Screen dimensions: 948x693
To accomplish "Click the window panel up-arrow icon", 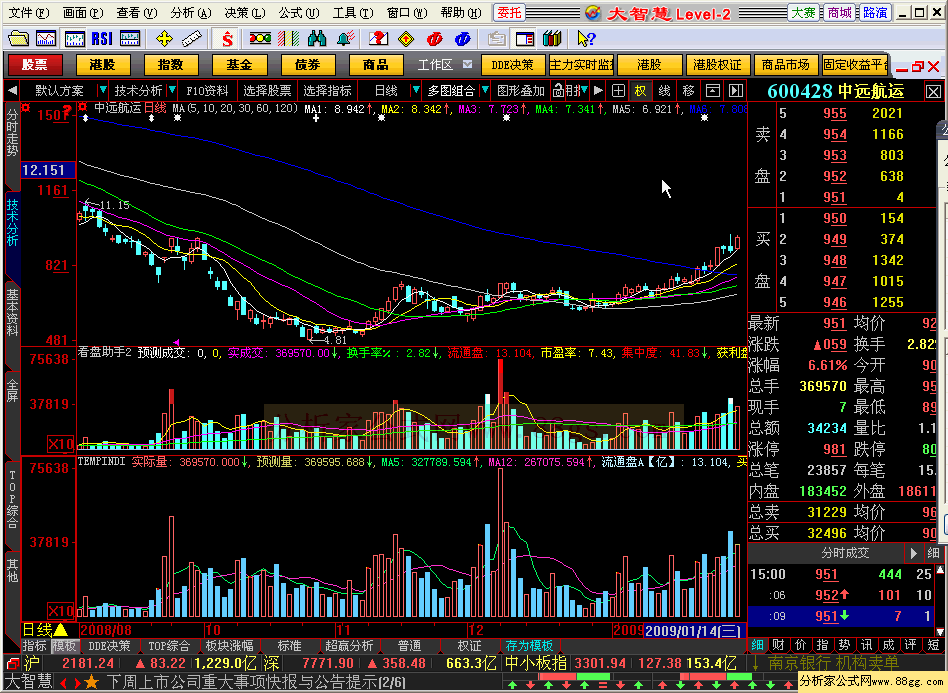I will click(x=713, y=91).
